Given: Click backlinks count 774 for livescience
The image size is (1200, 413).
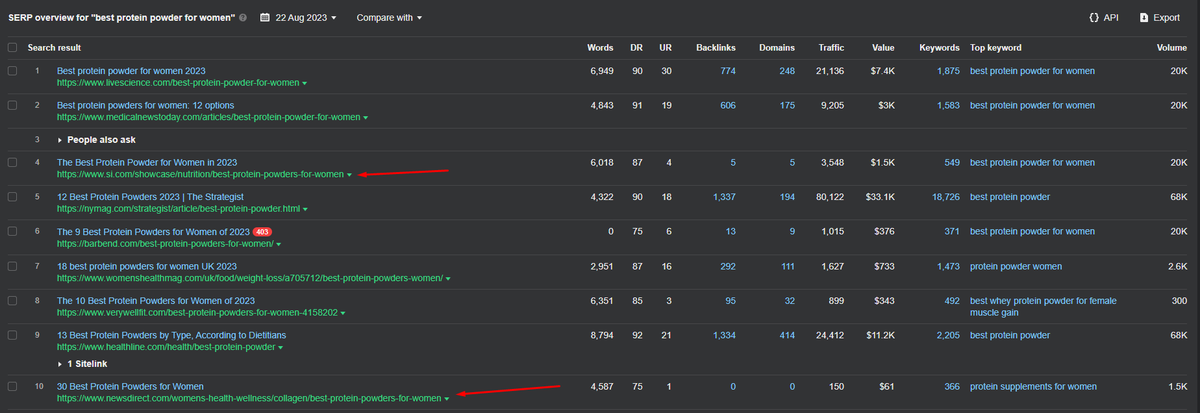Looking at the screenshot, I should [x=728, y=71].
